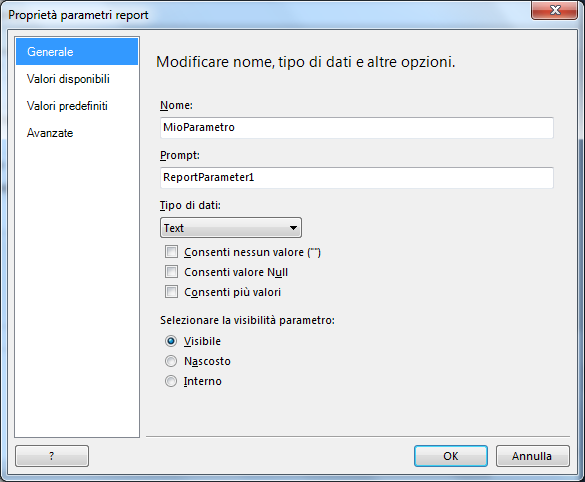Viewport: 585px width, 482px height.
Task: Enable Consenti nessun valore checkbox
Action: click(171, 252)
